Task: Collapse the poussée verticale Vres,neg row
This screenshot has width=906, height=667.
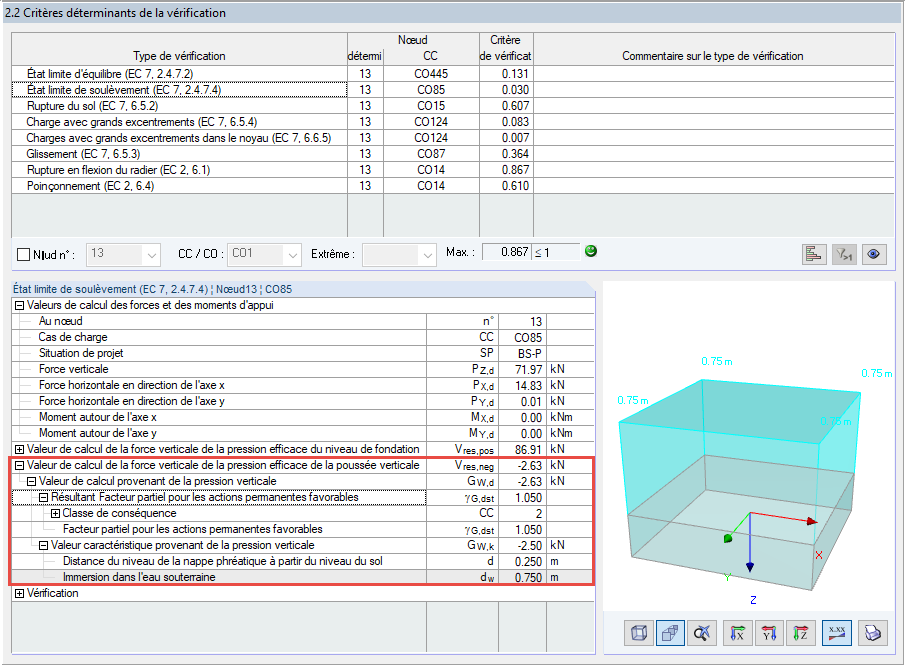Action: 19,465
